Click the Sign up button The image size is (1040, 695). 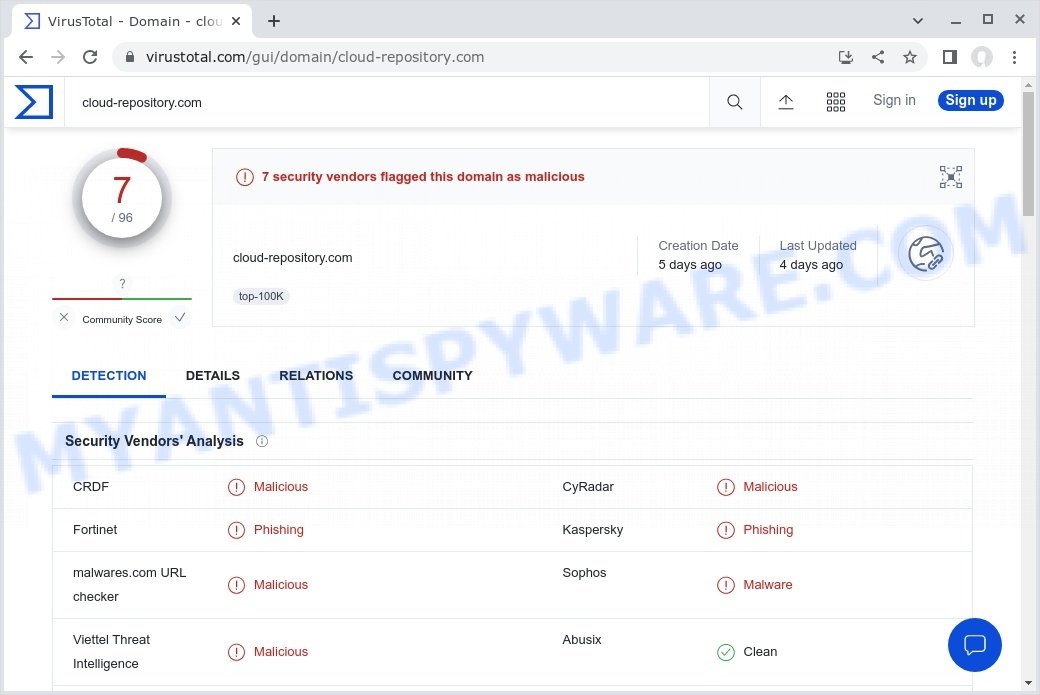pyautogui.click(x=970, y=100)
